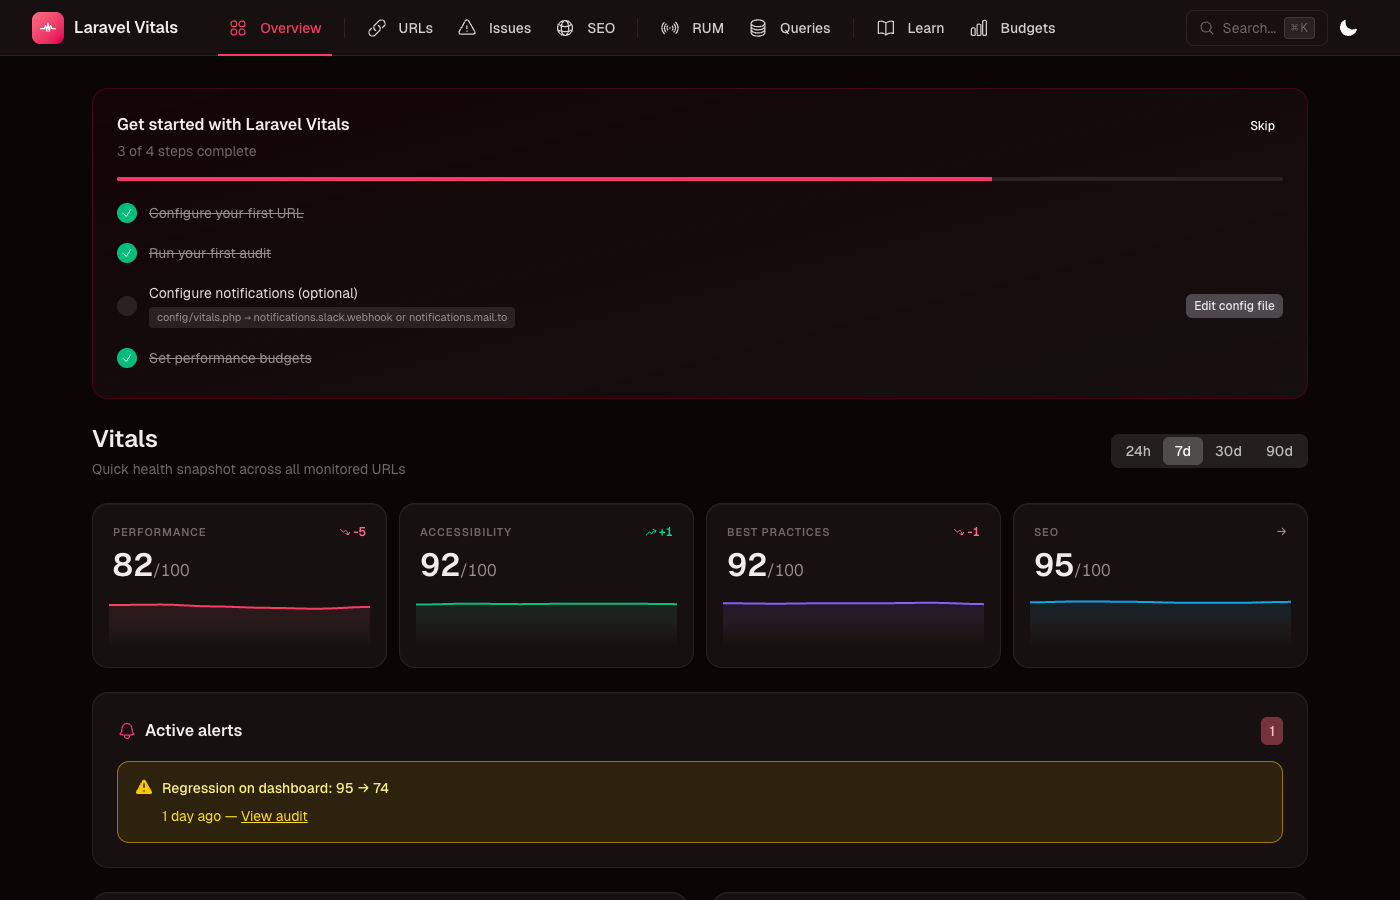This screenshot has height=900, width=1400.
Task: Click the config/vitals.php notification path hint
Action: coord(332,317)
